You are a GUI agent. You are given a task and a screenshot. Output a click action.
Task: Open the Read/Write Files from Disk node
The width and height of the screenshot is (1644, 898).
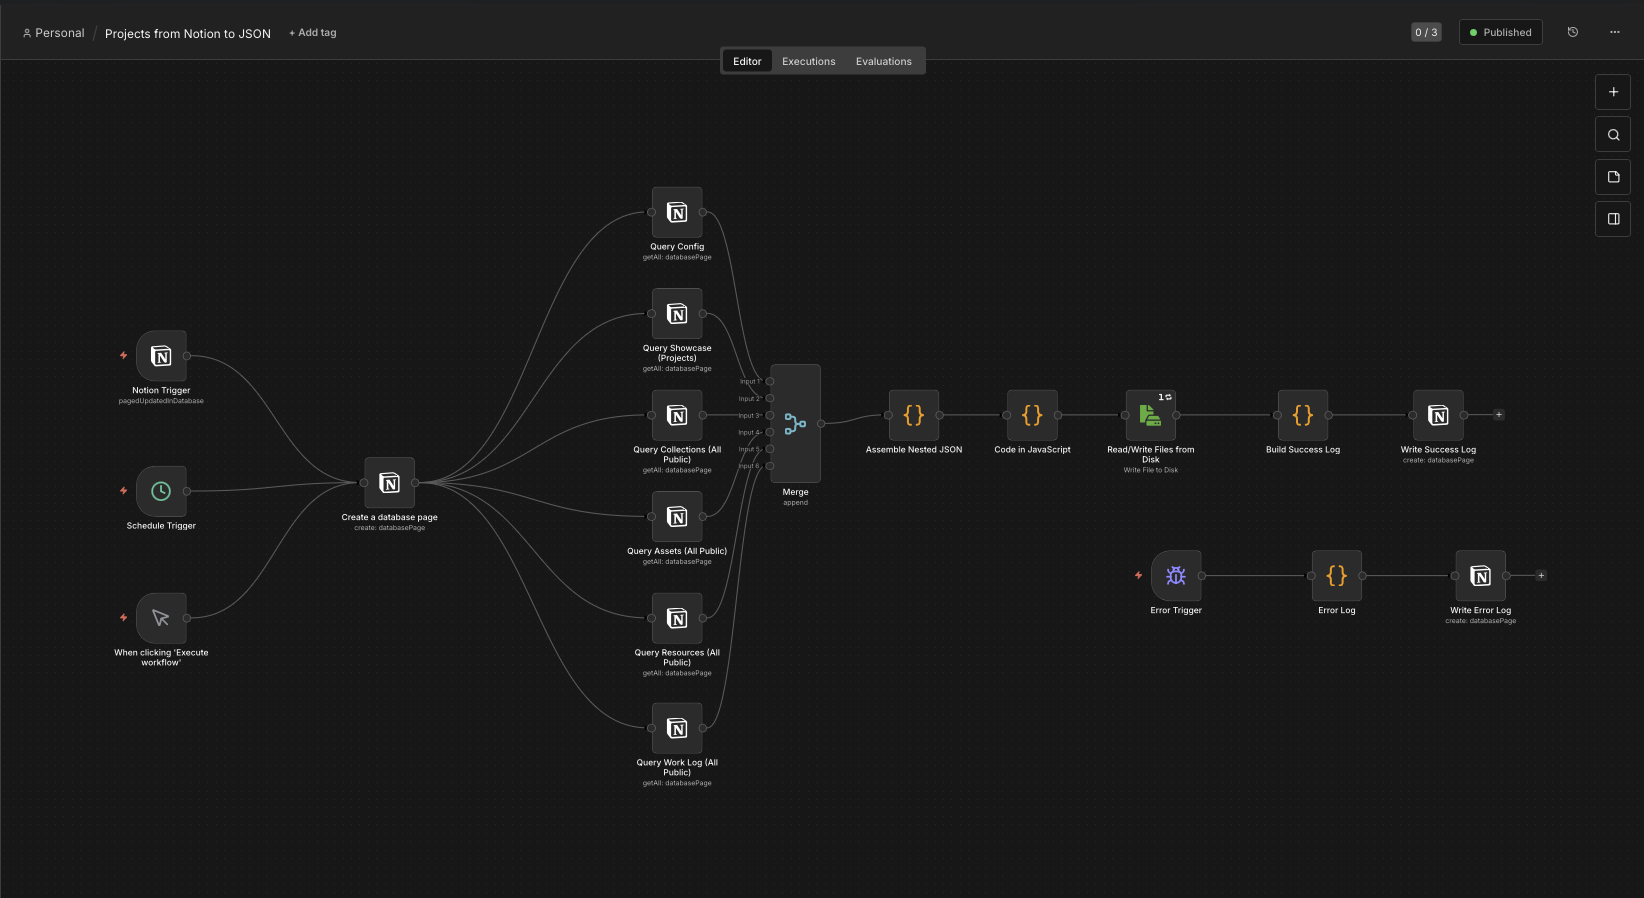(x=1150, y=415)
